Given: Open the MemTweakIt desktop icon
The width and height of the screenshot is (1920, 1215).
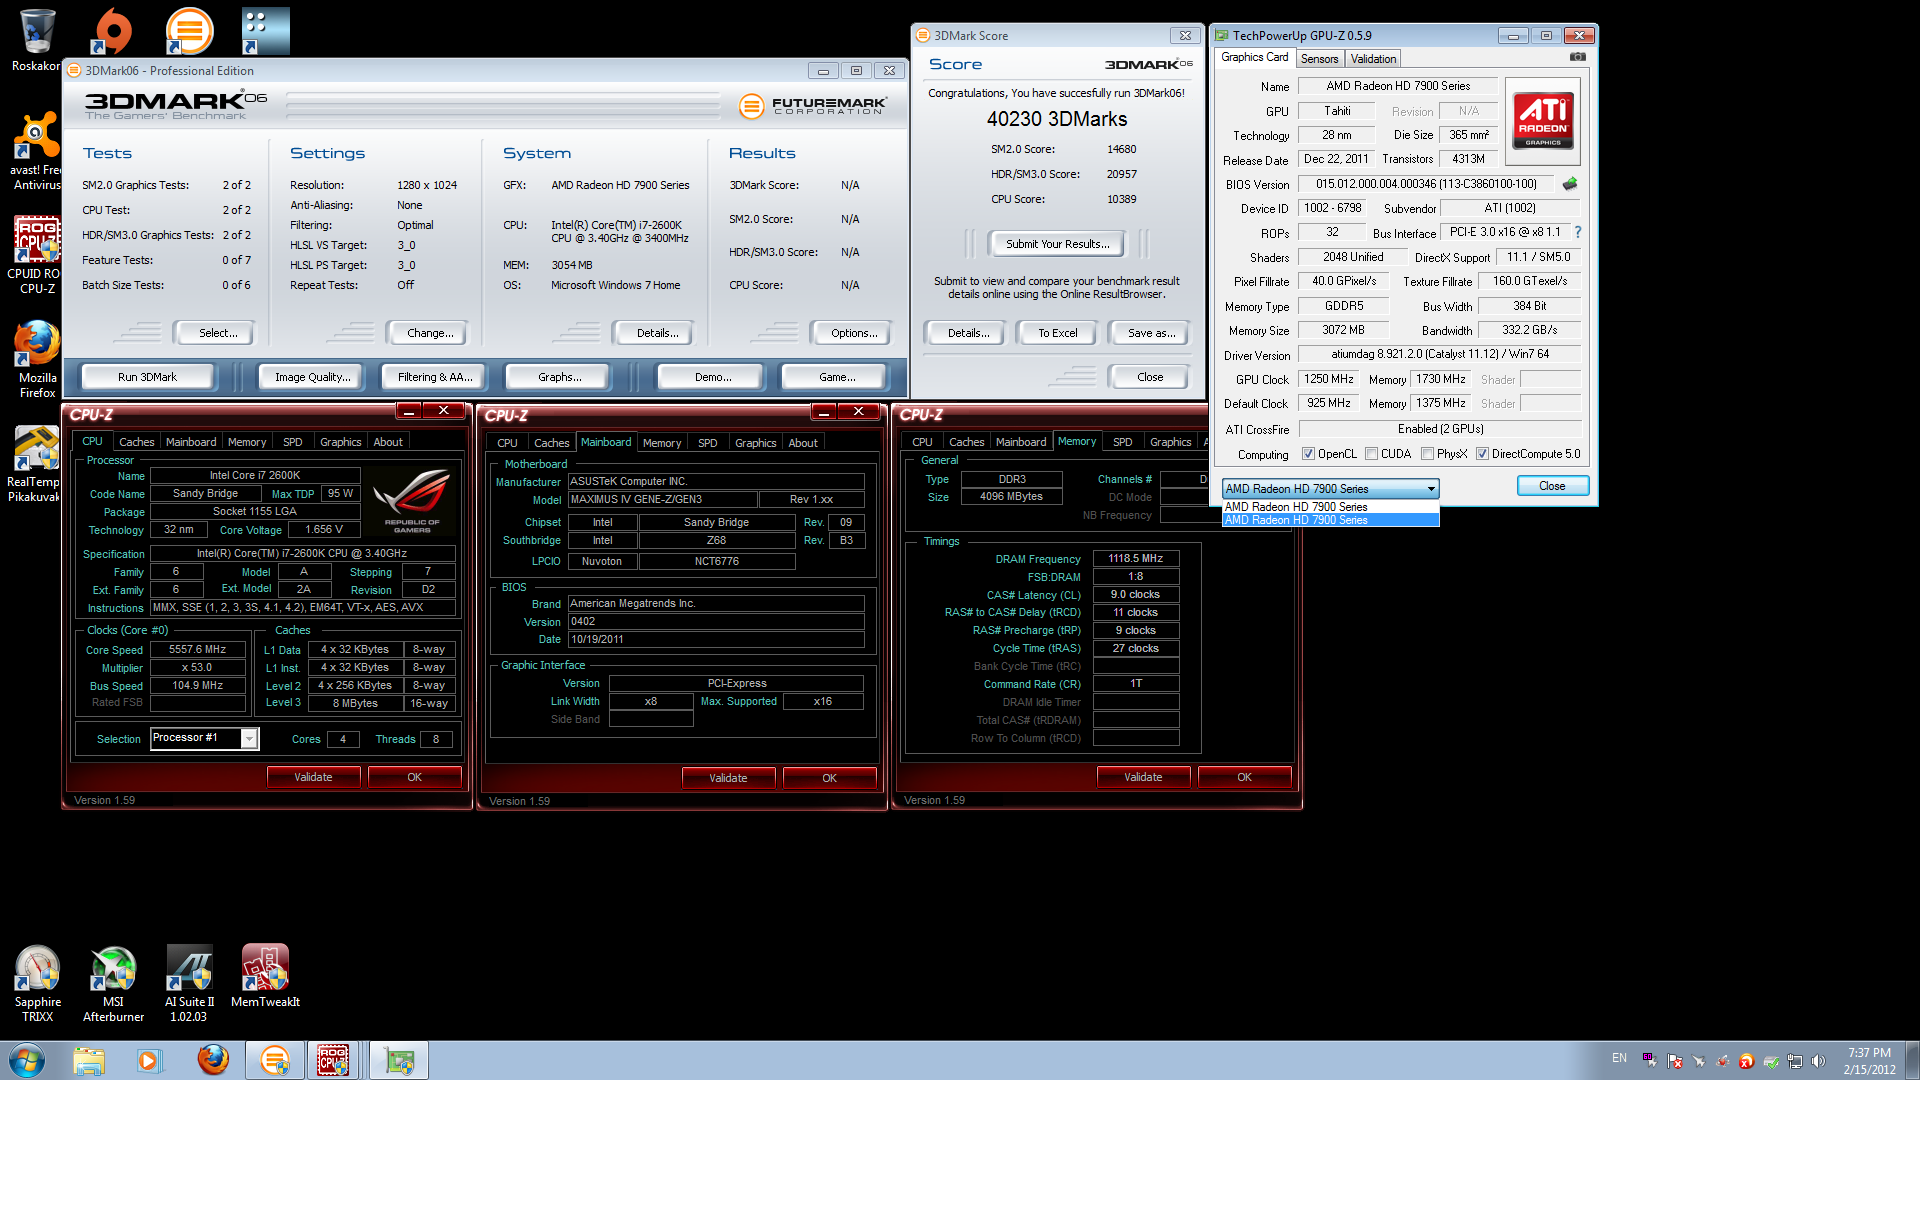Looking at the screenshot, I should (265, 976).
